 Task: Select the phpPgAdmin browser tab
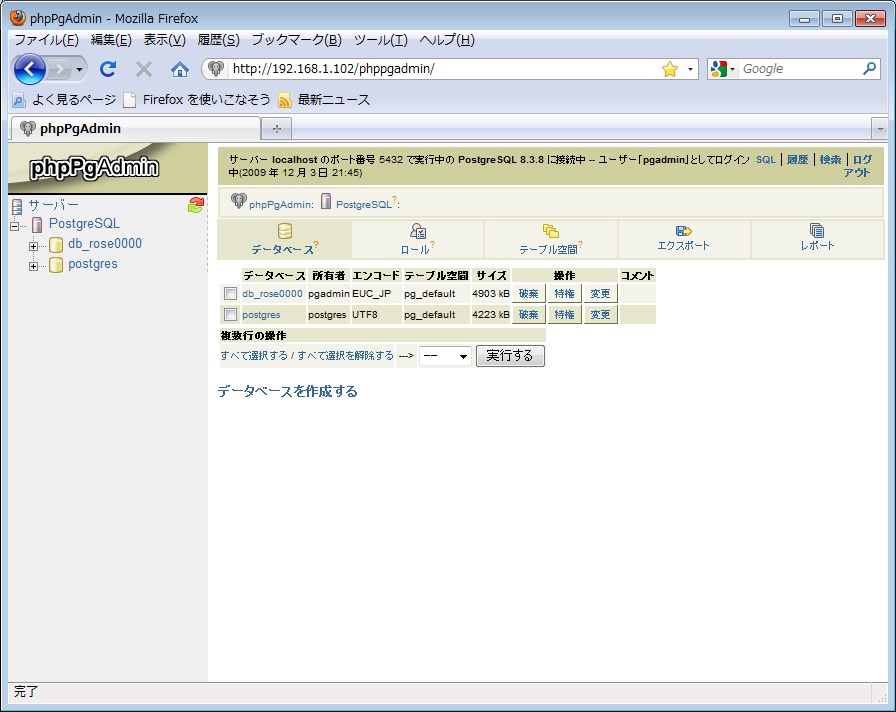pos(135,129)
